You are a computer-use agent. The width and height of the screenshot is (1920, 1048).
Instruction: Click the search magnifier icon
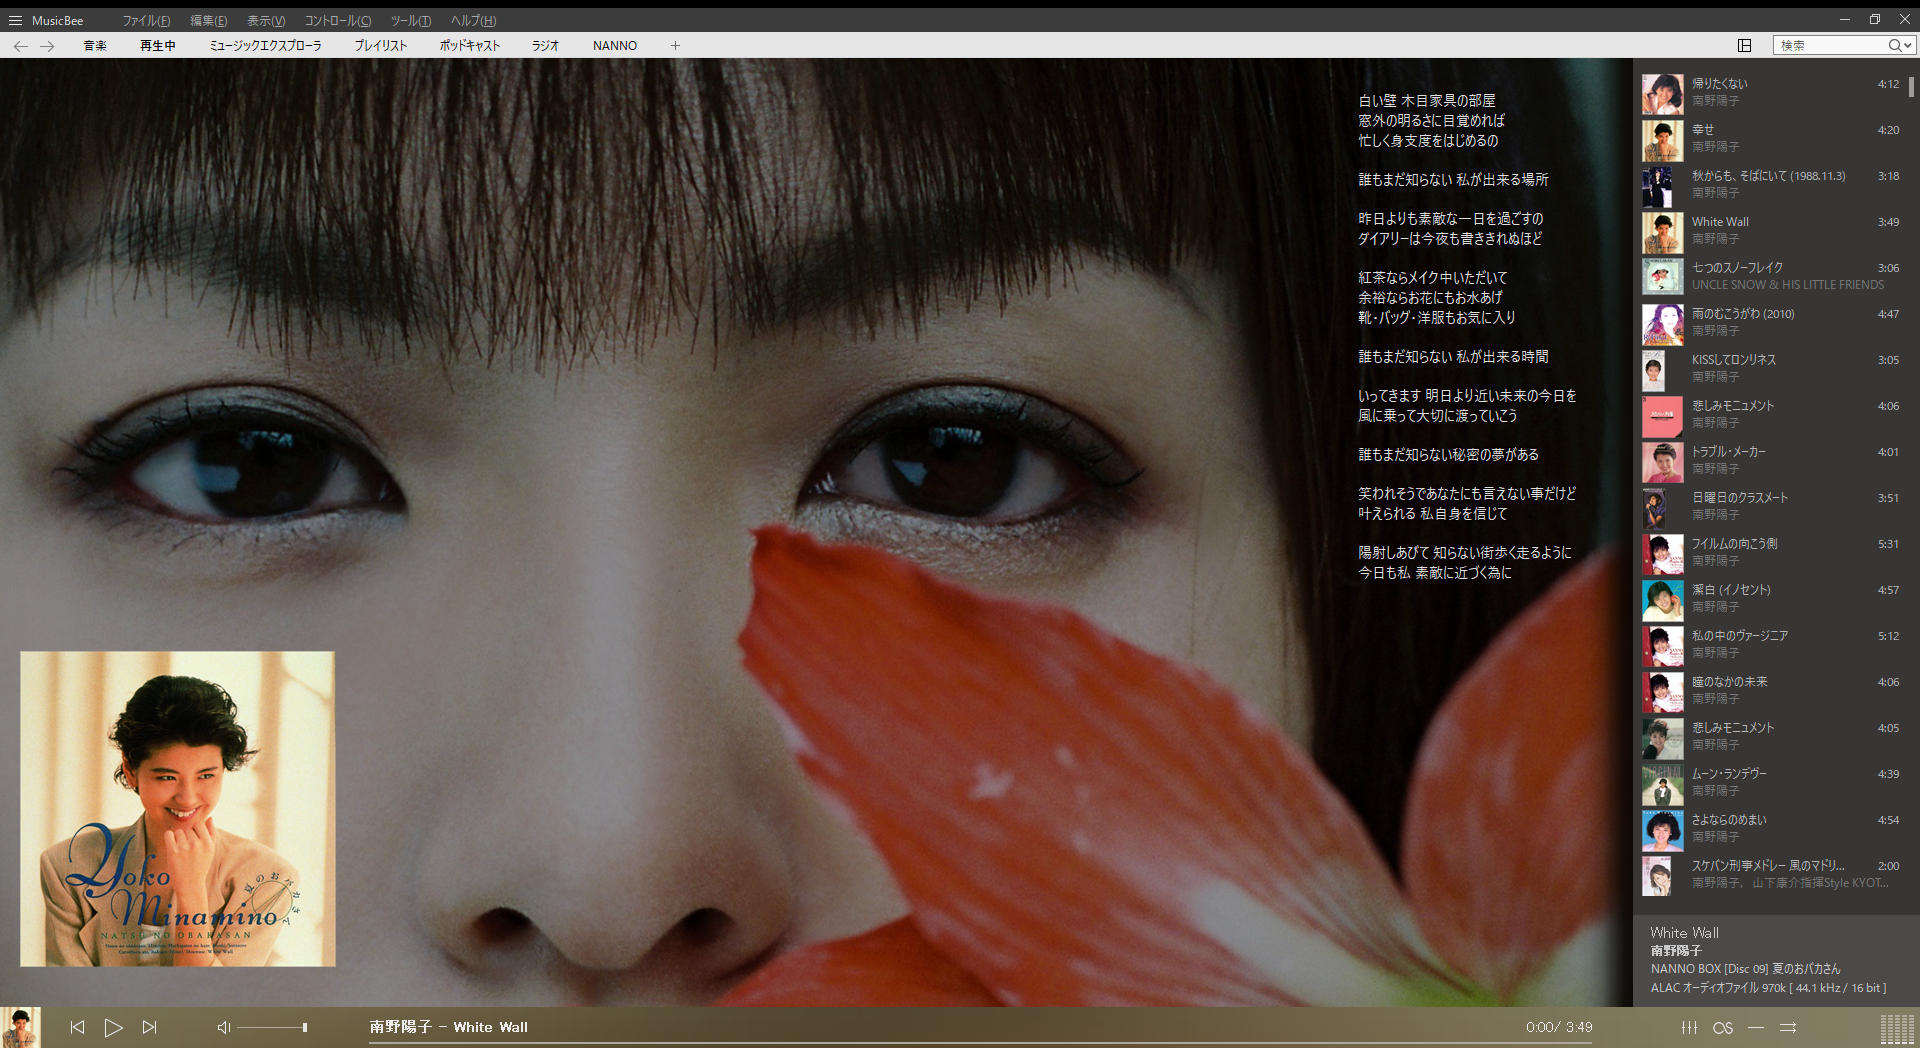click(1894, 45)
